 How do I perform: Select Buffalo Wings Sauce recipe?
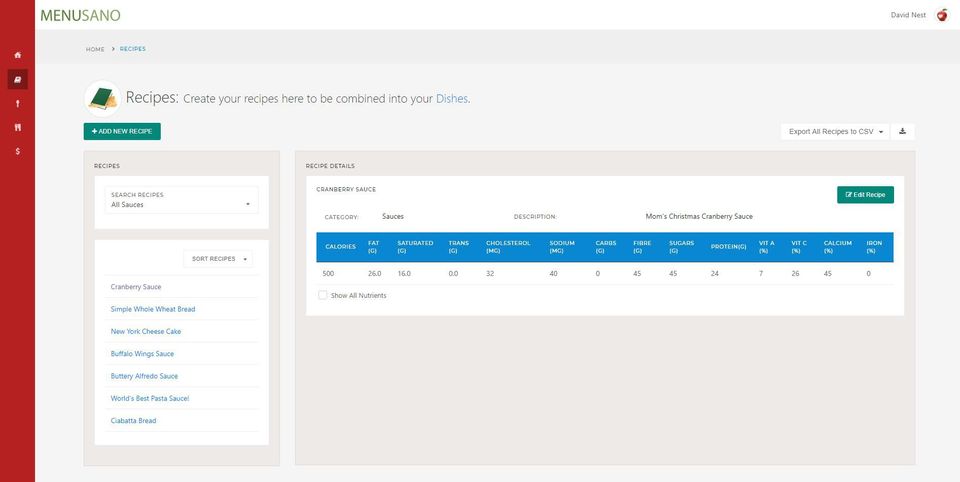point(142,354)
